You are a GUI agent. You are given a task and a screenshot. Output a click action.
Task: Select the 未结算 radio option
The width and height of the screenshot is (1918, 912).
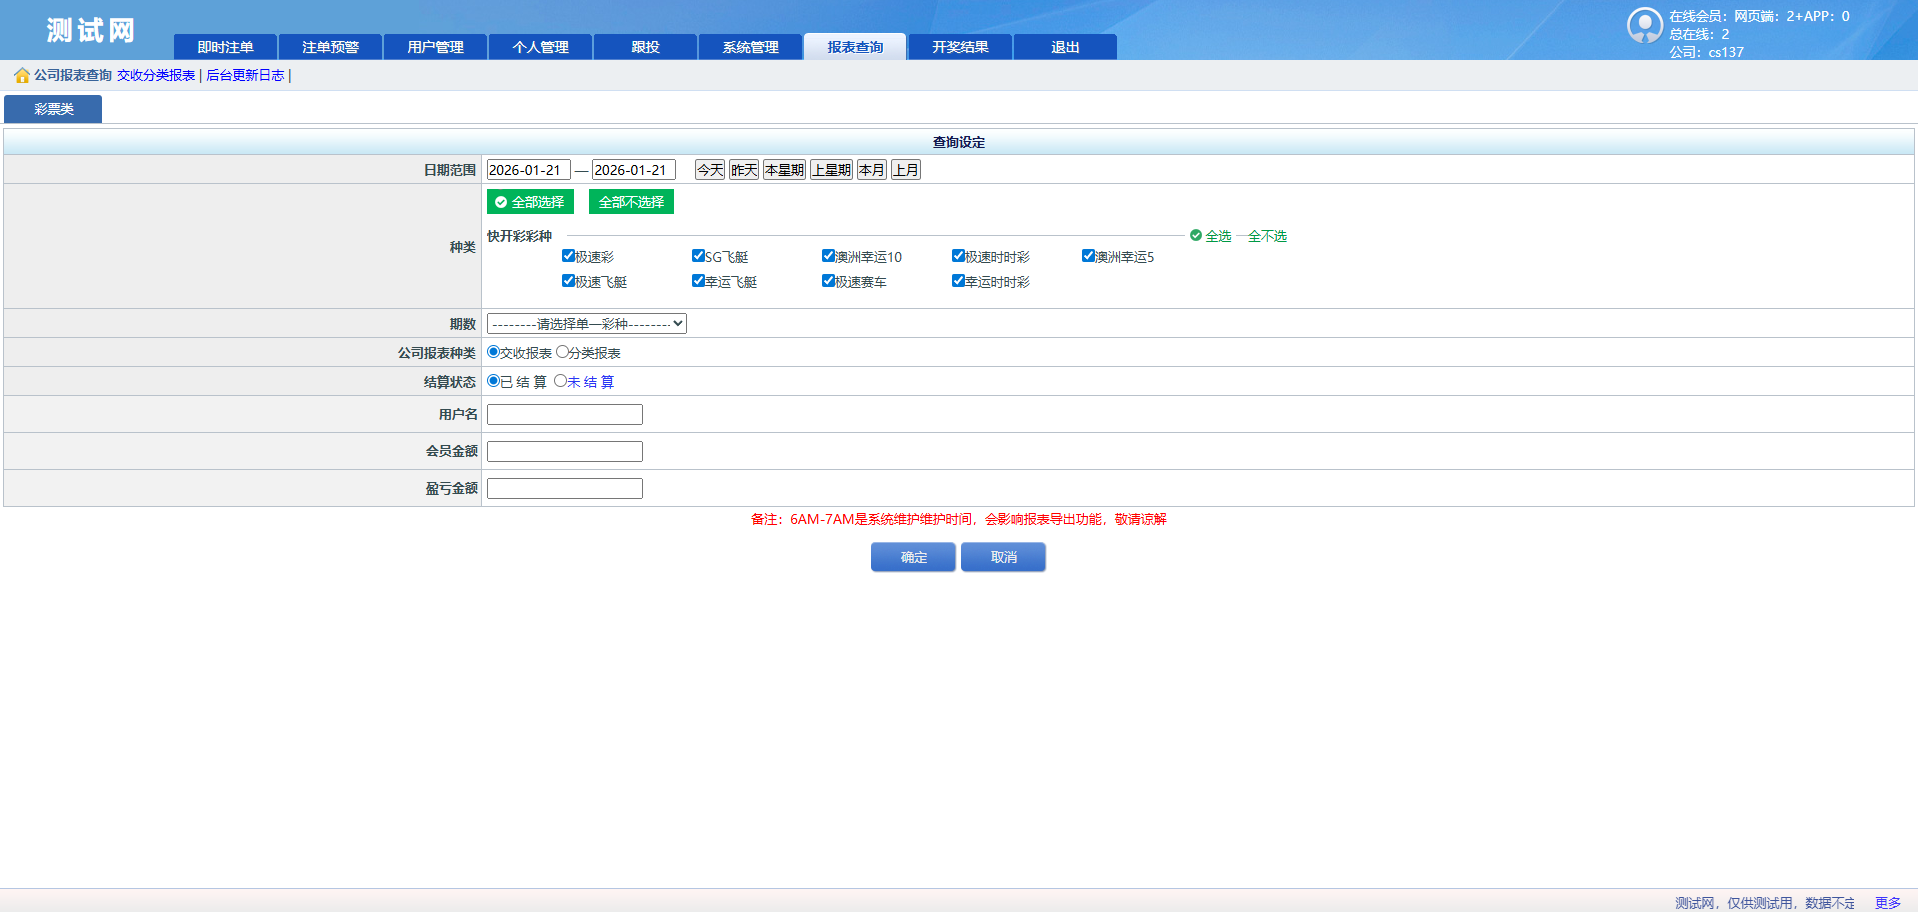(x=560, y=381)
